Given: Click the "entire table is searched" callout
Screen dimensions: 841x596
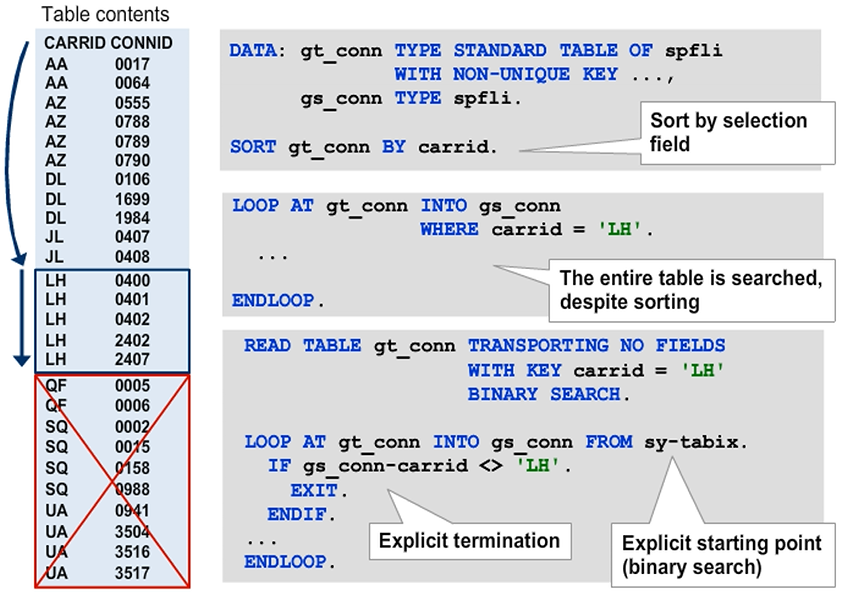Looking at the screenshot, I should tap(690, 289).
